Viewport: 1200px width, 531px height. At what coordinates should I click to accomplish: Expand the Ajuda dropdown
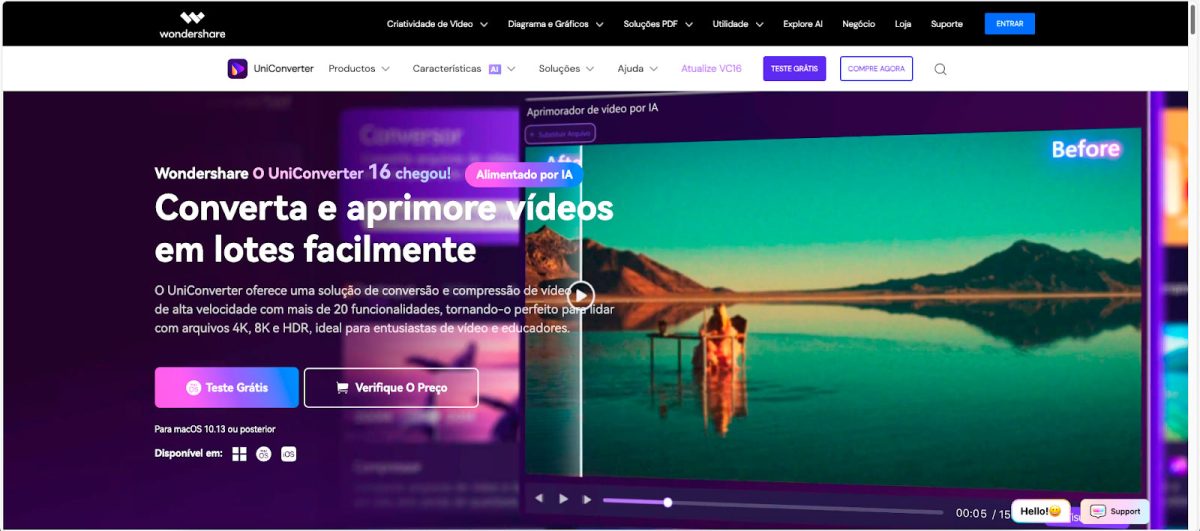(x=637, y=69)
